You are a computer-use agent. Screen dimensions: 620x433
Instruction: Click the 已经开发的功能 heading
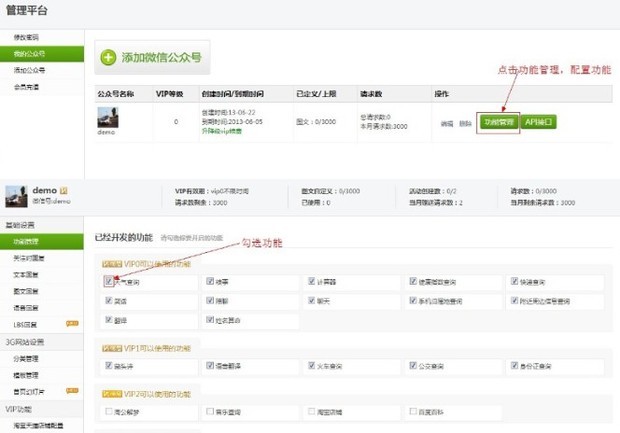tap(124, 238)
